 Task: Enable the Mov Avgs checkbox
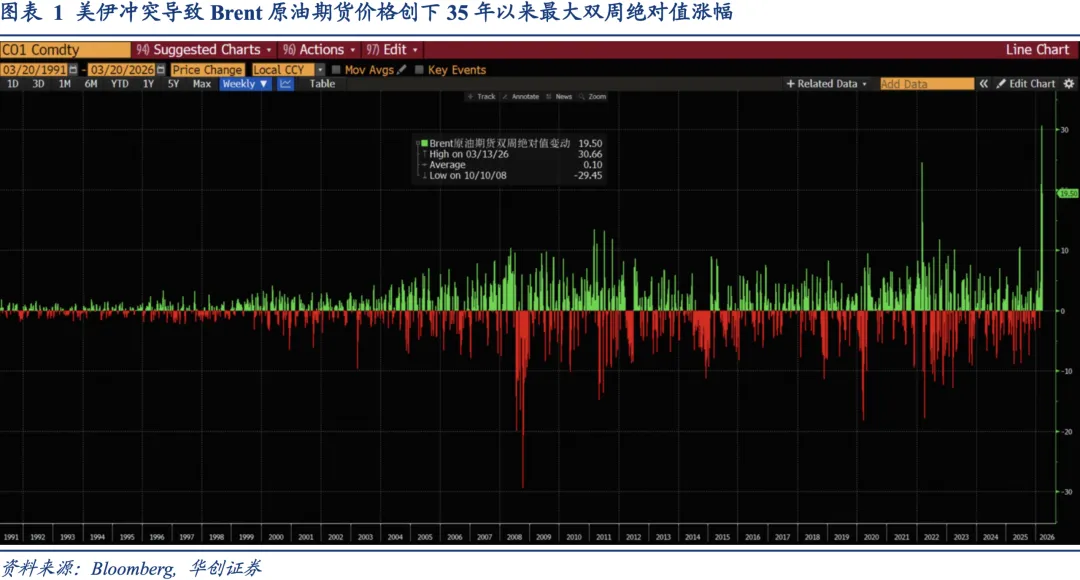click(x=336, y=70)
